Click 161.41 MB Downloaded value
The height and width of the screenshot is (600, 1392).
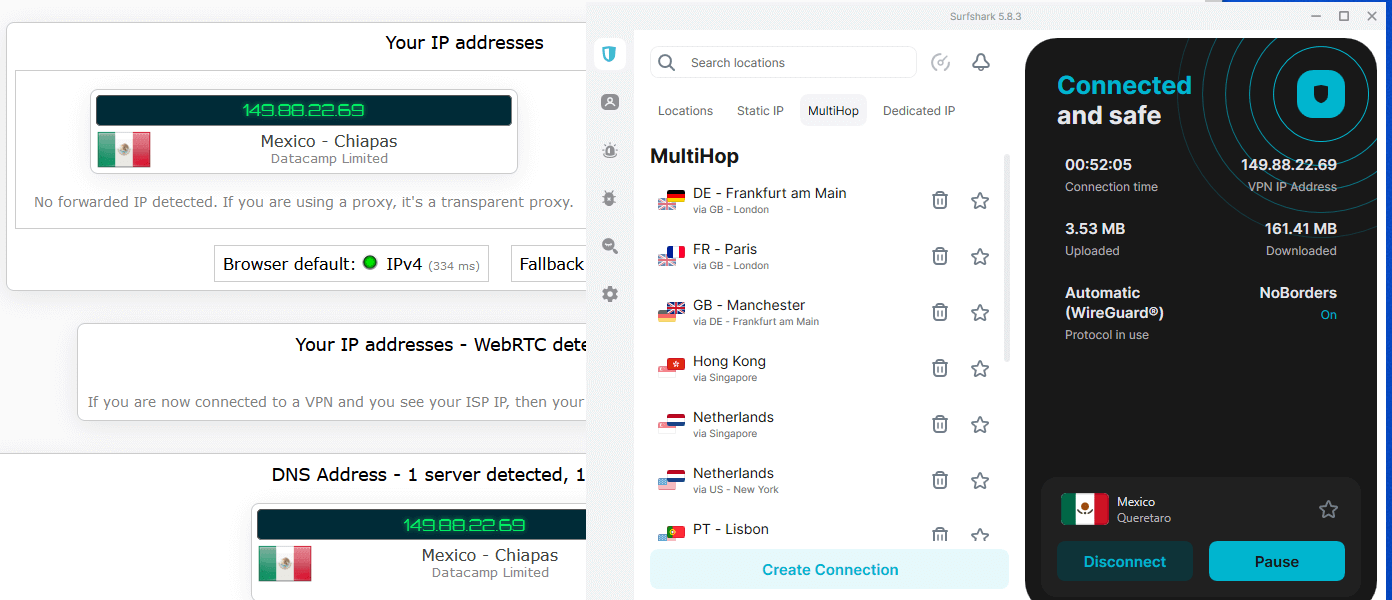tap(1300, 229)
